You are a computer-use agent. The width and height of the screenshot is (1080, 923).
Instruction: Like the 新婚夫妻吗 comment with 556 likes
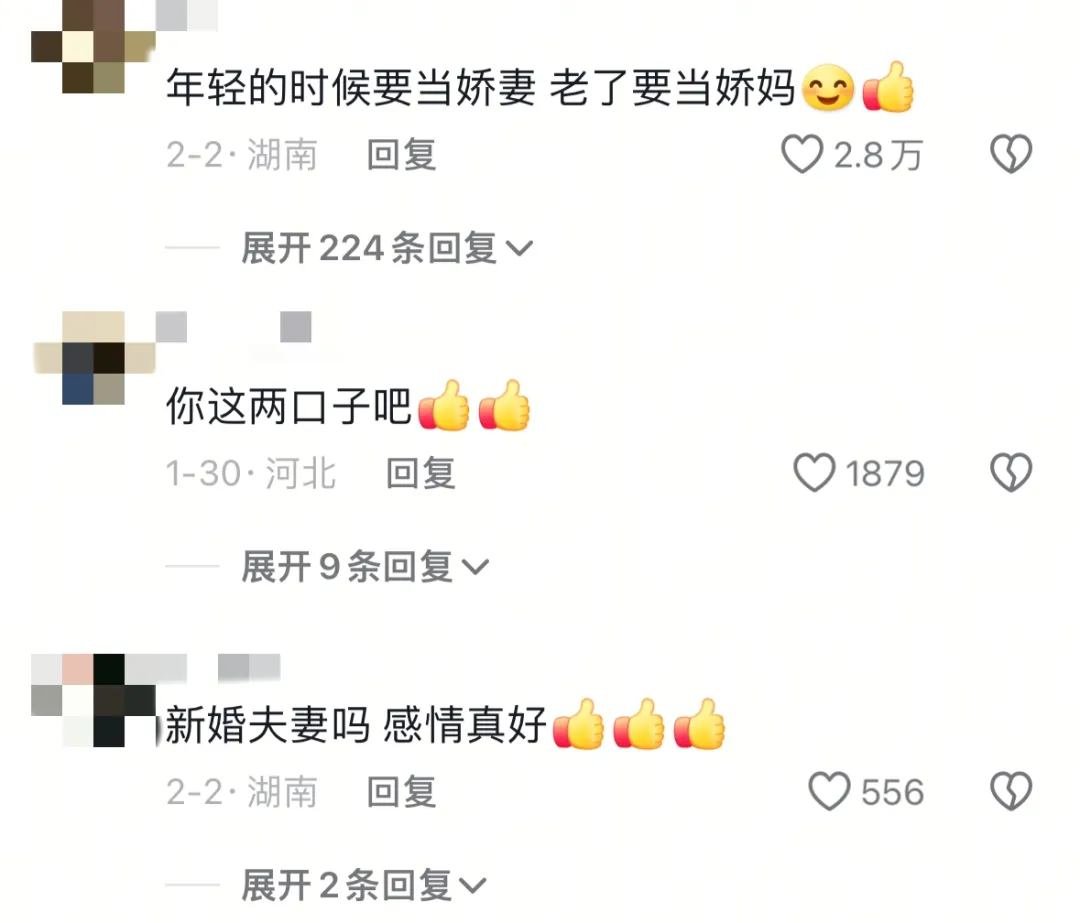click(x=829, y=791)
